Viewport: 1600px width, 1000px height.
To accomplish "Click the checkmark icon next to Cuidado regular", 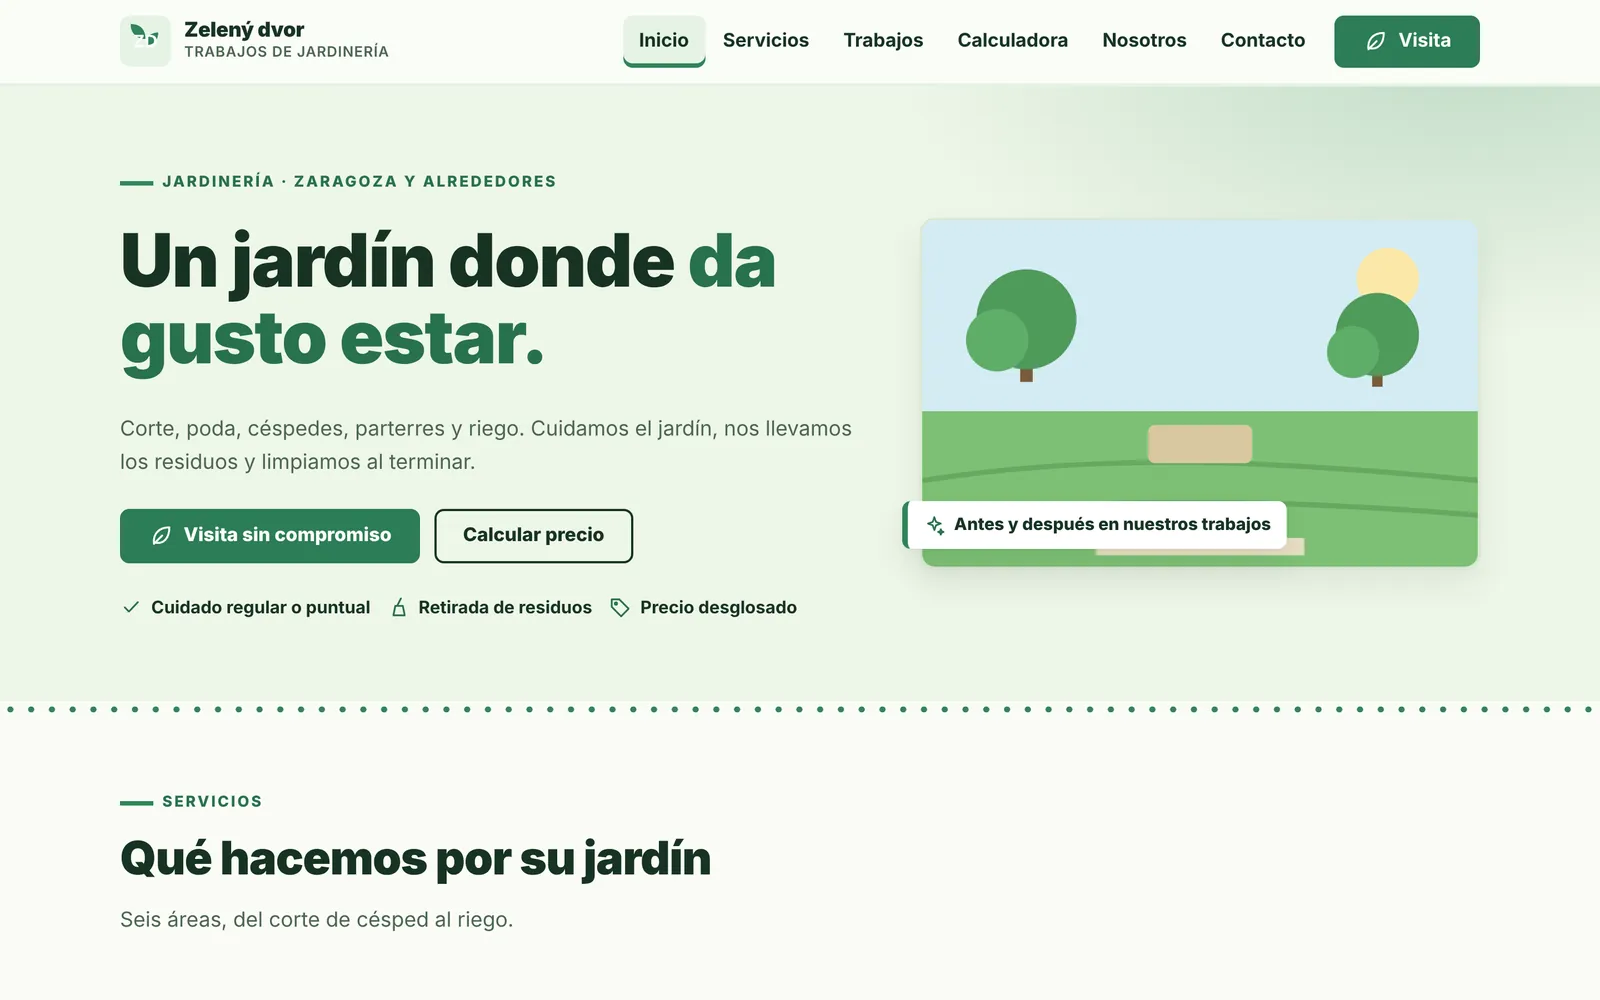I will [131, 607].
